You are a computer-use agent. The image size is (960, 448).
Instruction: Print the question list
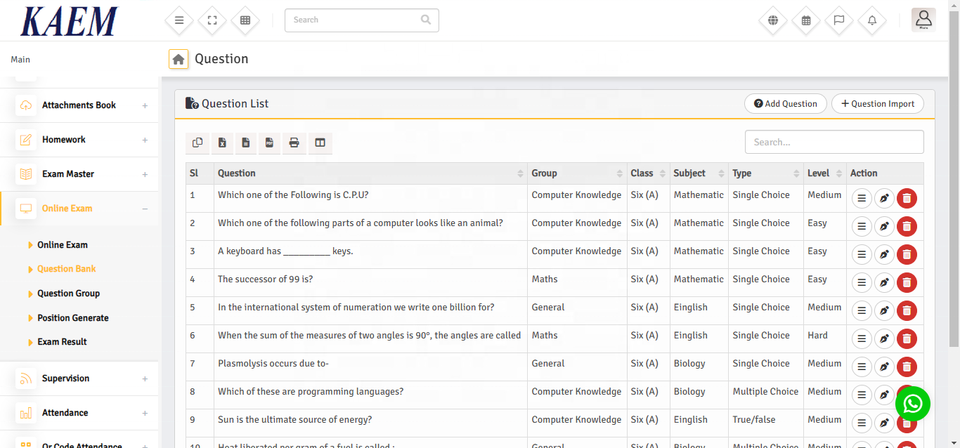click(x=294, y=143)
